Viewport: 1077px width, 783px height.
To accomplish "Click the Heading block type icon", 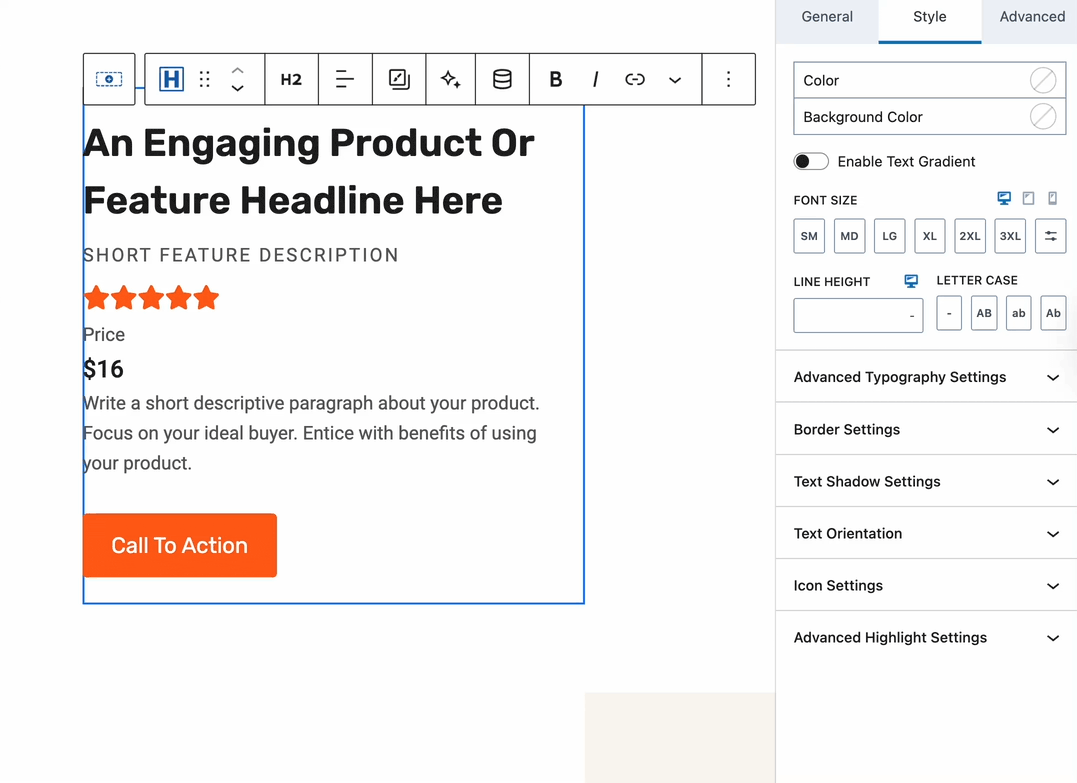I will 171,80.
